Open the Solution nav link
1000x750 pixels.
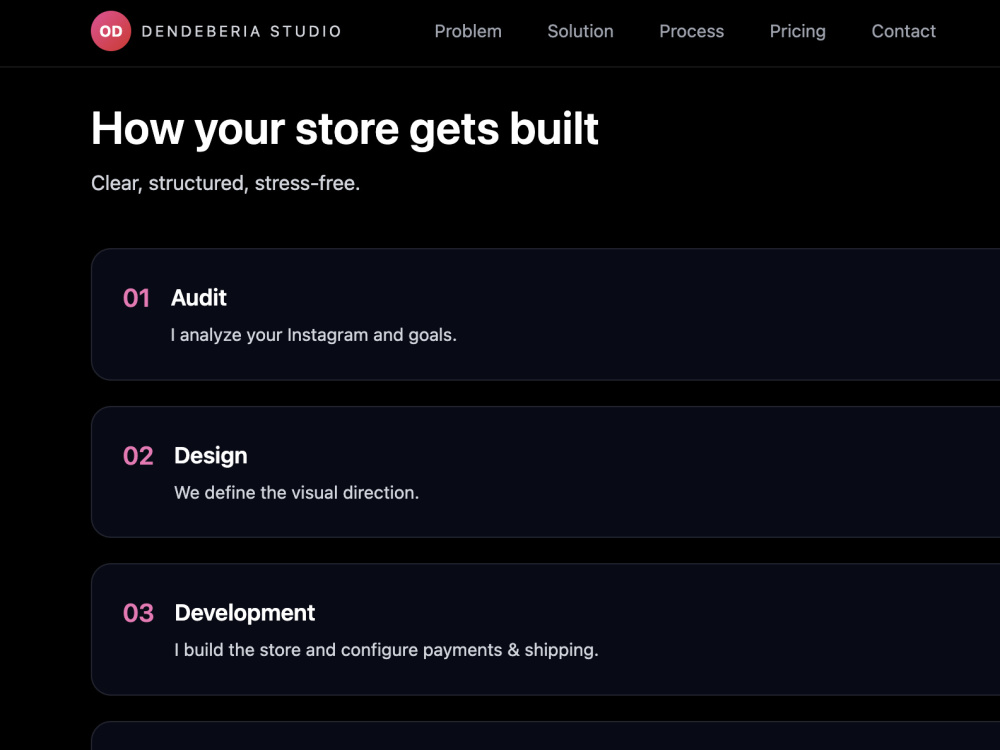click(580, 31)
